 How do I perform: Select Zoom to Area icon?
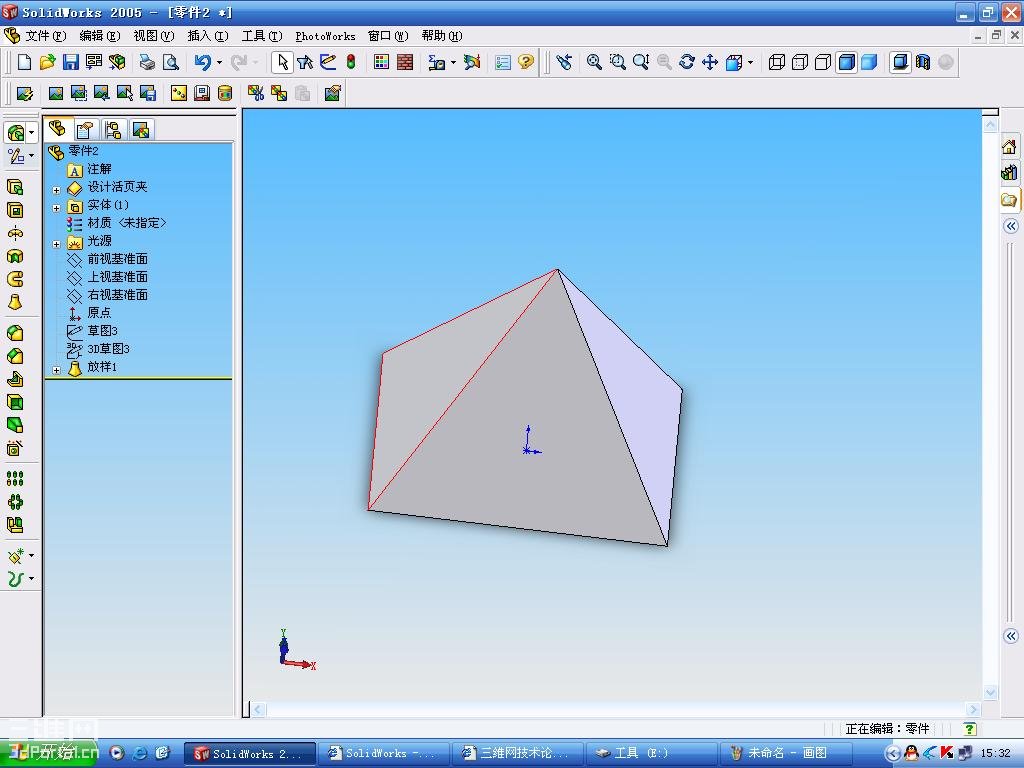pos(617,62)
